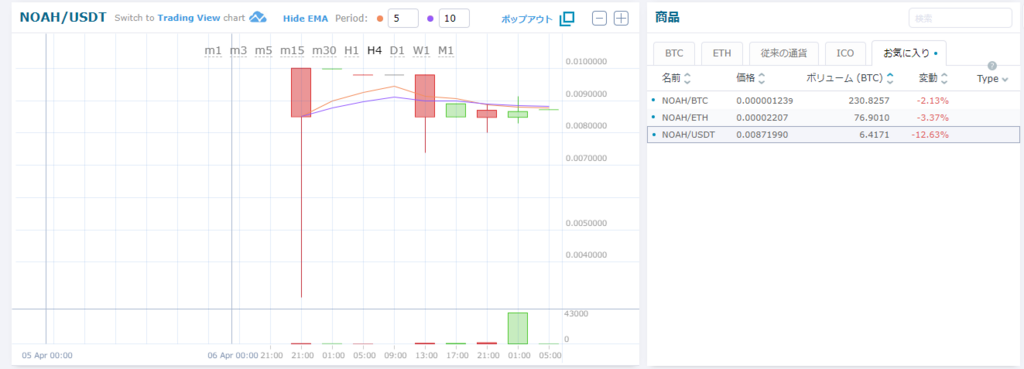Select the NOAH/BTC row

[833, 101]
